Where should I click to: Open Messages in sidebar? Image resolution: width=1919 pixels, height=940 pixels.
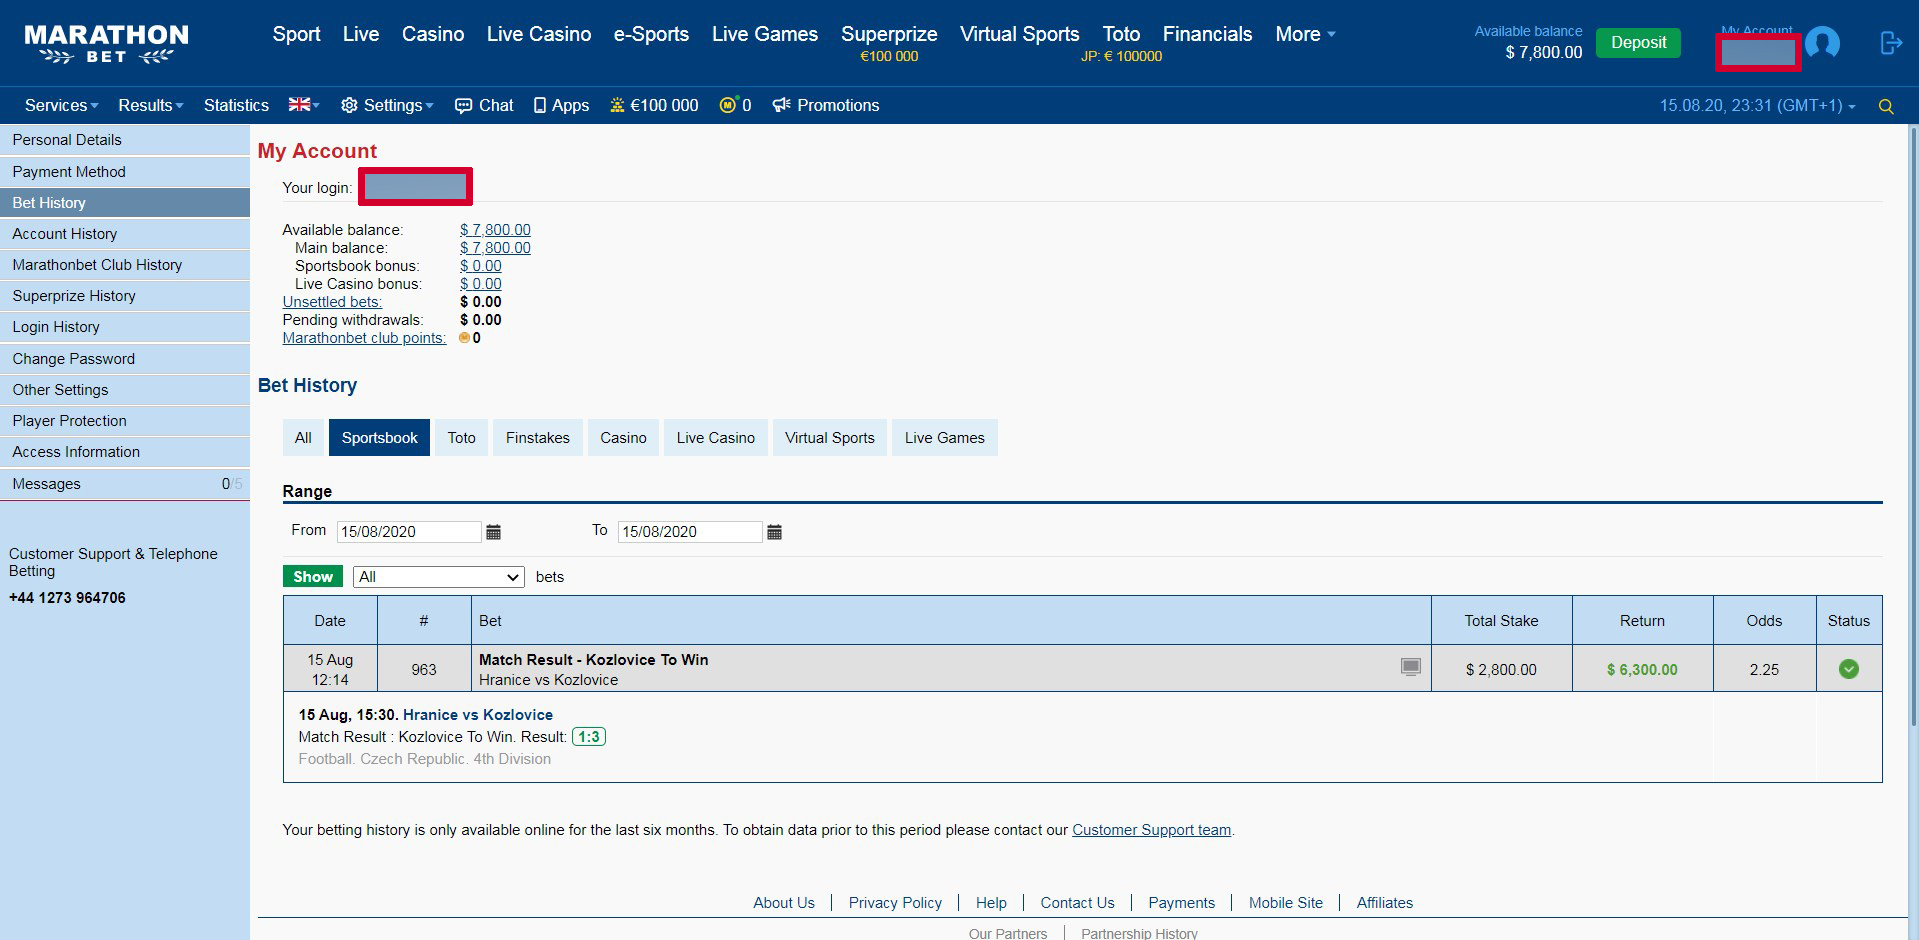(125, 484)
